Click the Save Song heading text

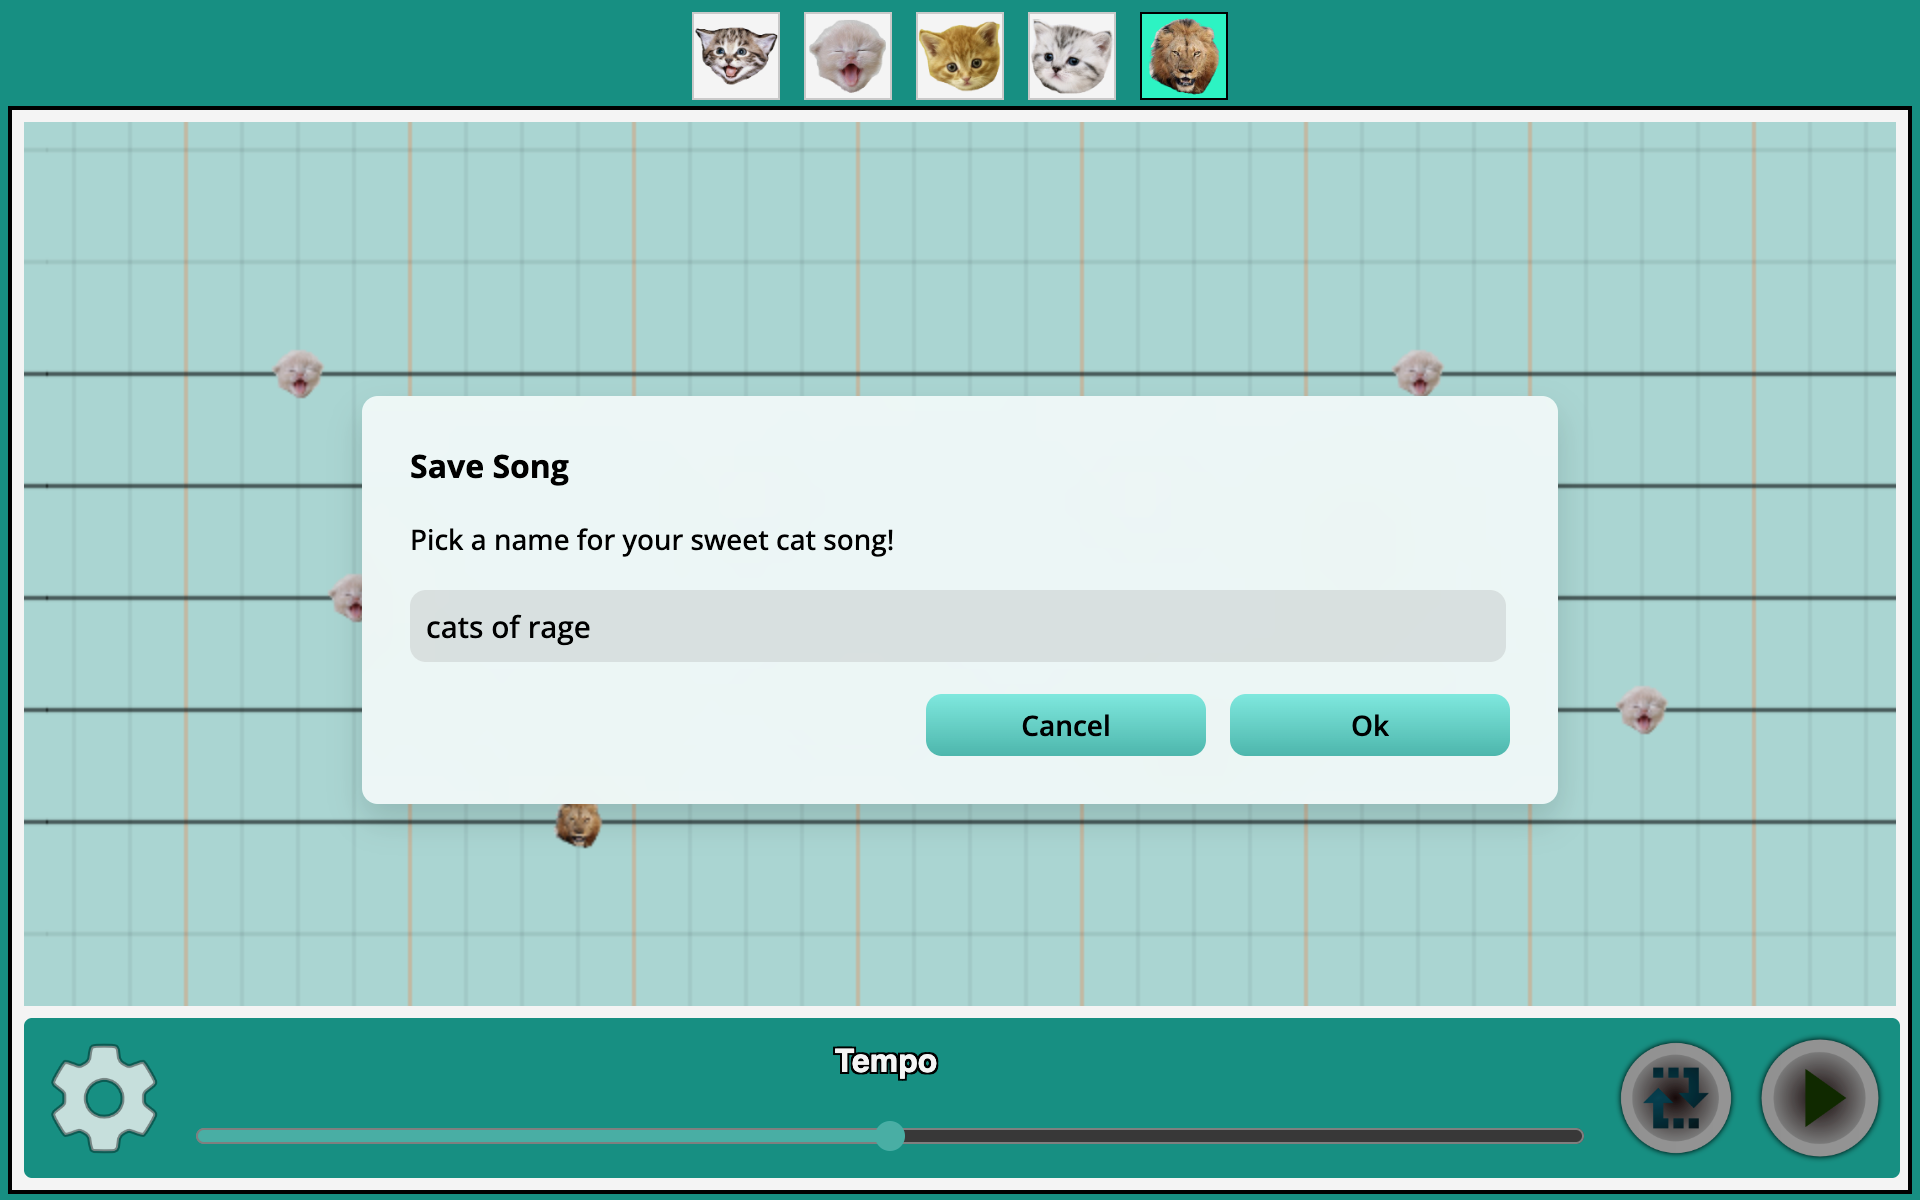489,467
